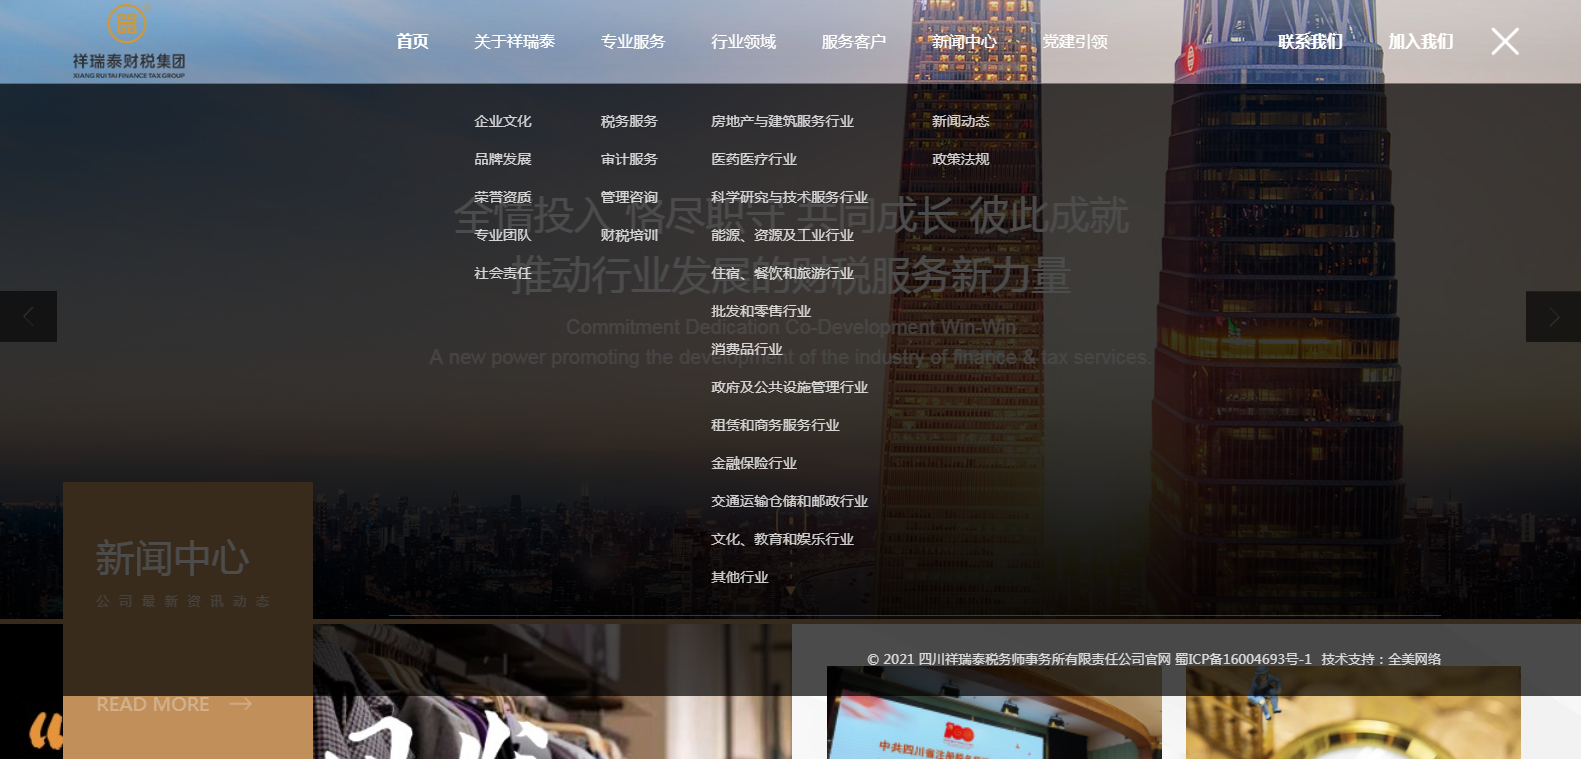Click the 联系我们 link
The image size is (1581, 759).
tap(1310, 41)
